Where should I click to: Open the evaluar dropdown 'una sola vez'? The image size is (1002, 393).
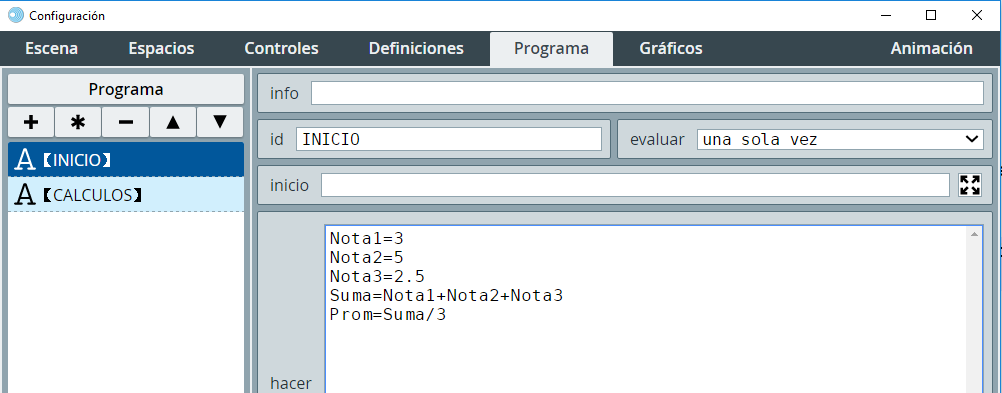pyautogui.click(x=840, y=139)
